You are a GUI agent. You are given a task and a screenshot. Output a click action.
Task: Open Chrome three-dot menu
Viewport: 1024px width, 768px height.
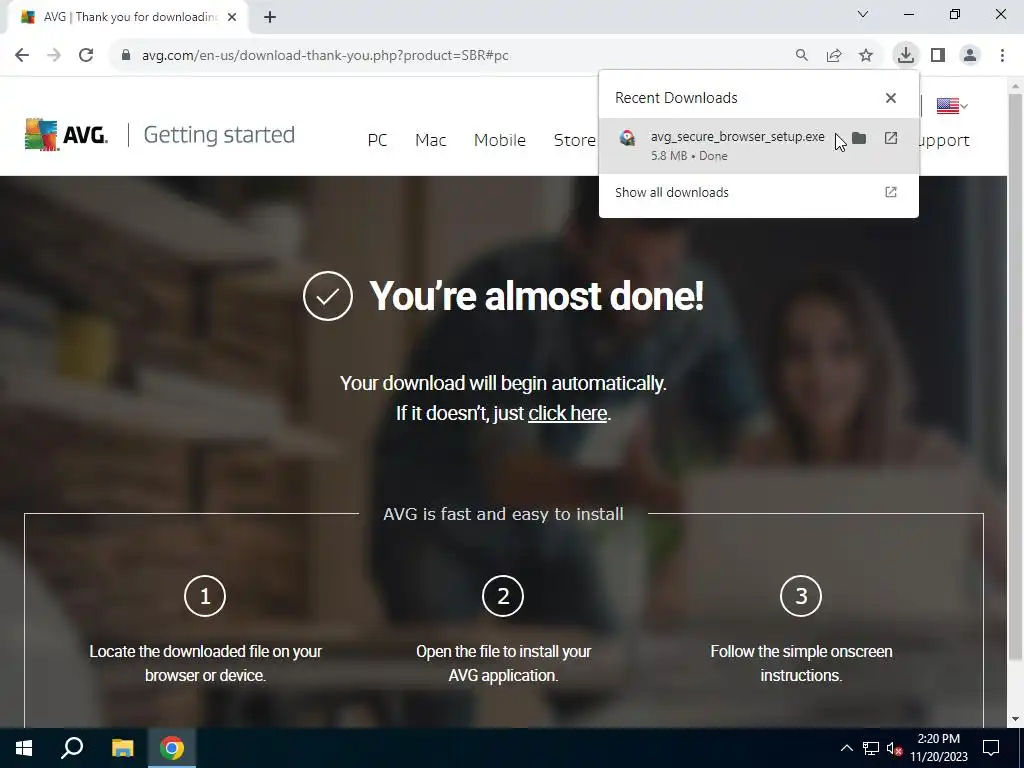(x=1002, y=56)
